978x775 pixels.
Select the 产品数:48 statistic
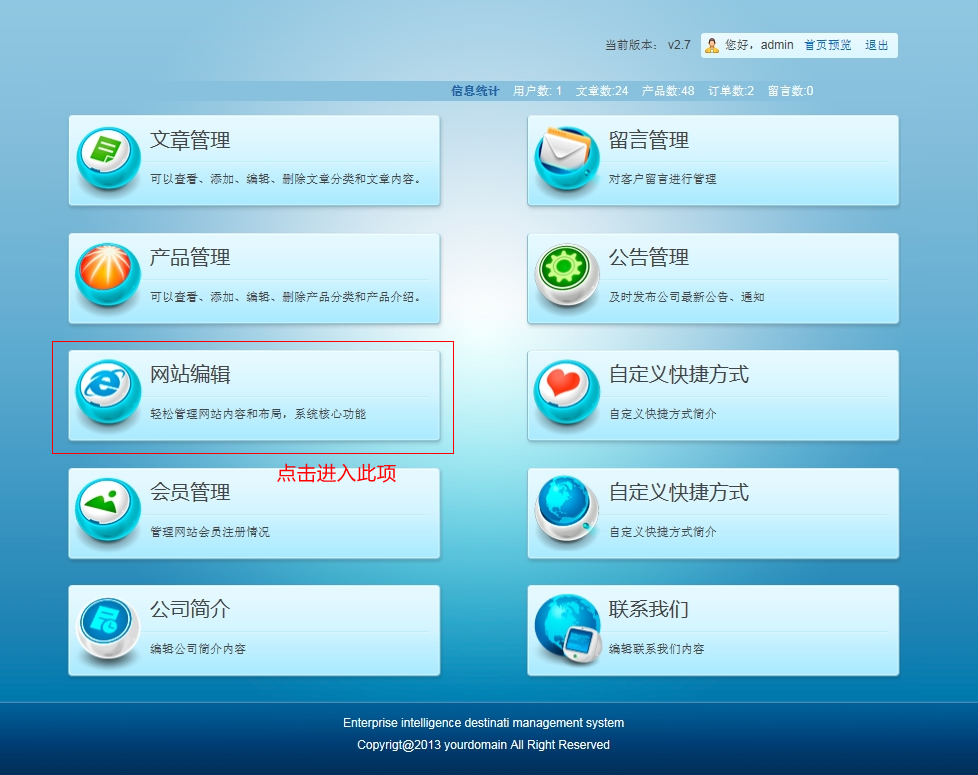pyautogui.click(x=668, y=91)
